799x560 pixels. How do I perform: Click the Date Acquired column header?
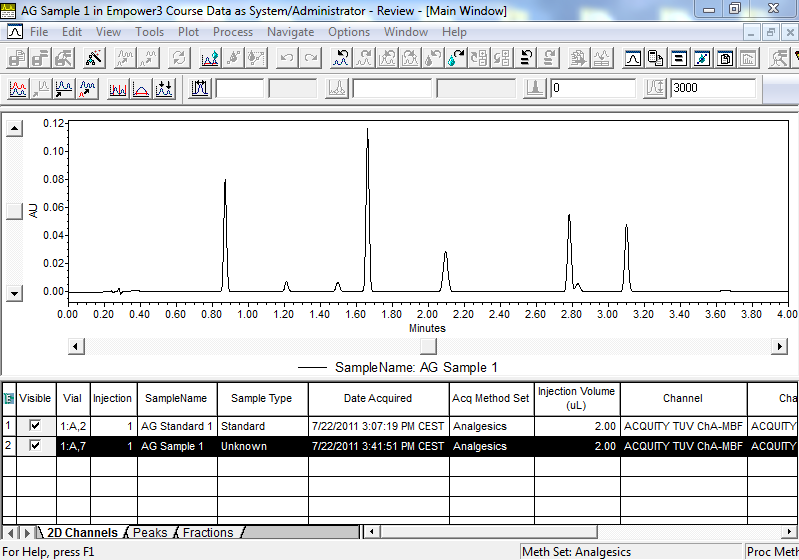tap(378, 398)
